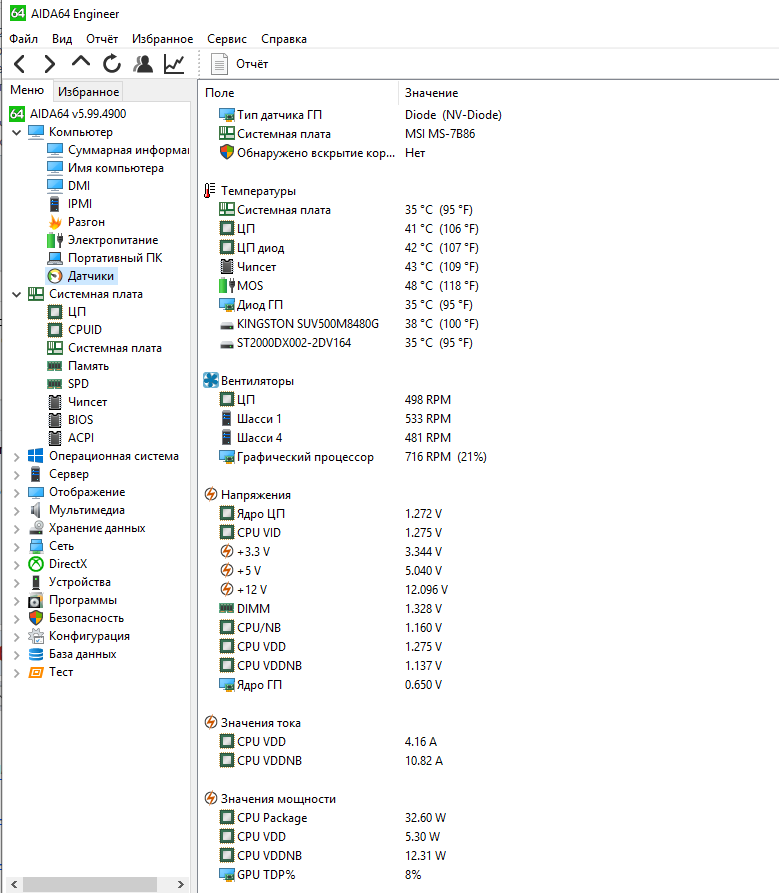The image size is (779, 893).
Task: Select the Графический процессор fan row
Action: click(352, 457)
